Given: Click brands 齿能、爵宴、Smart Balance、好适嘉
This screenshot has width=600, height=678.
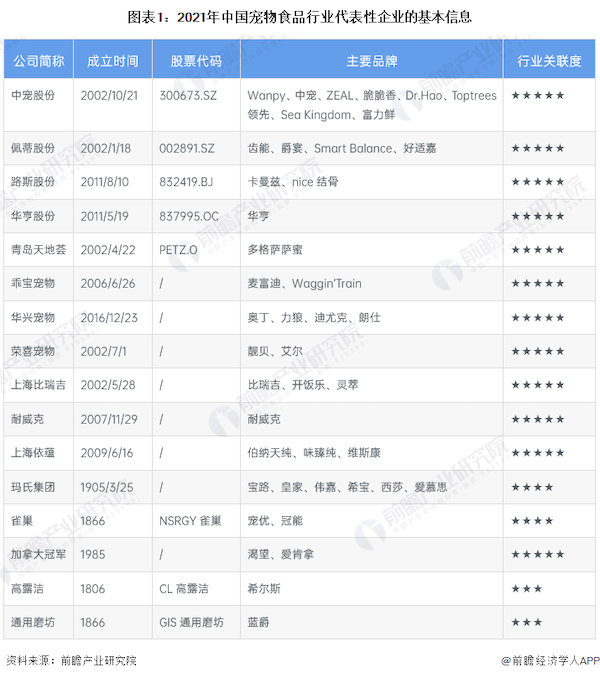Looking at the screenshot, I should [x=342, y=148].
